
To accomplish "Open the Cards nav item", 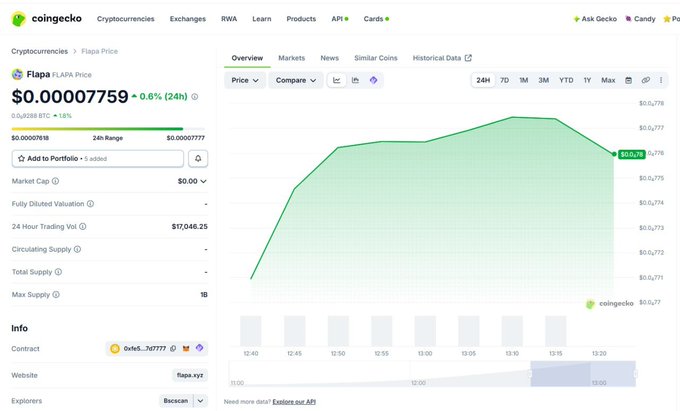I will pyautogui.click(x=376, y=19).
